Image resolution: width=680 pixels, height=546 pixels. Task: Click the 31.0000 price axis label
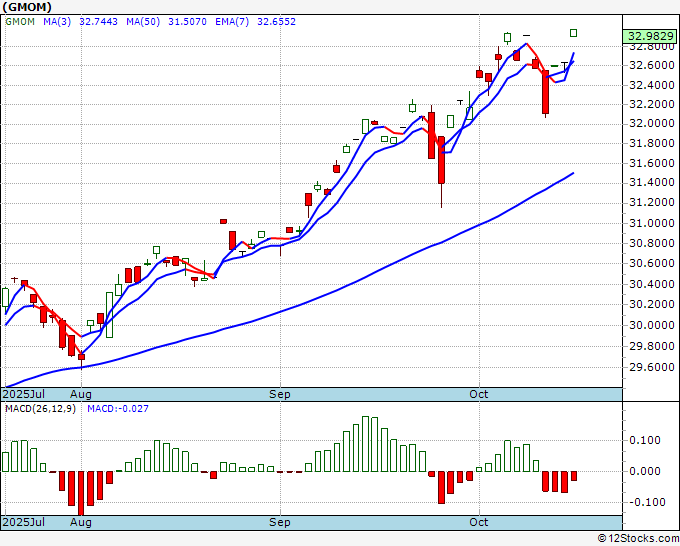652,223
